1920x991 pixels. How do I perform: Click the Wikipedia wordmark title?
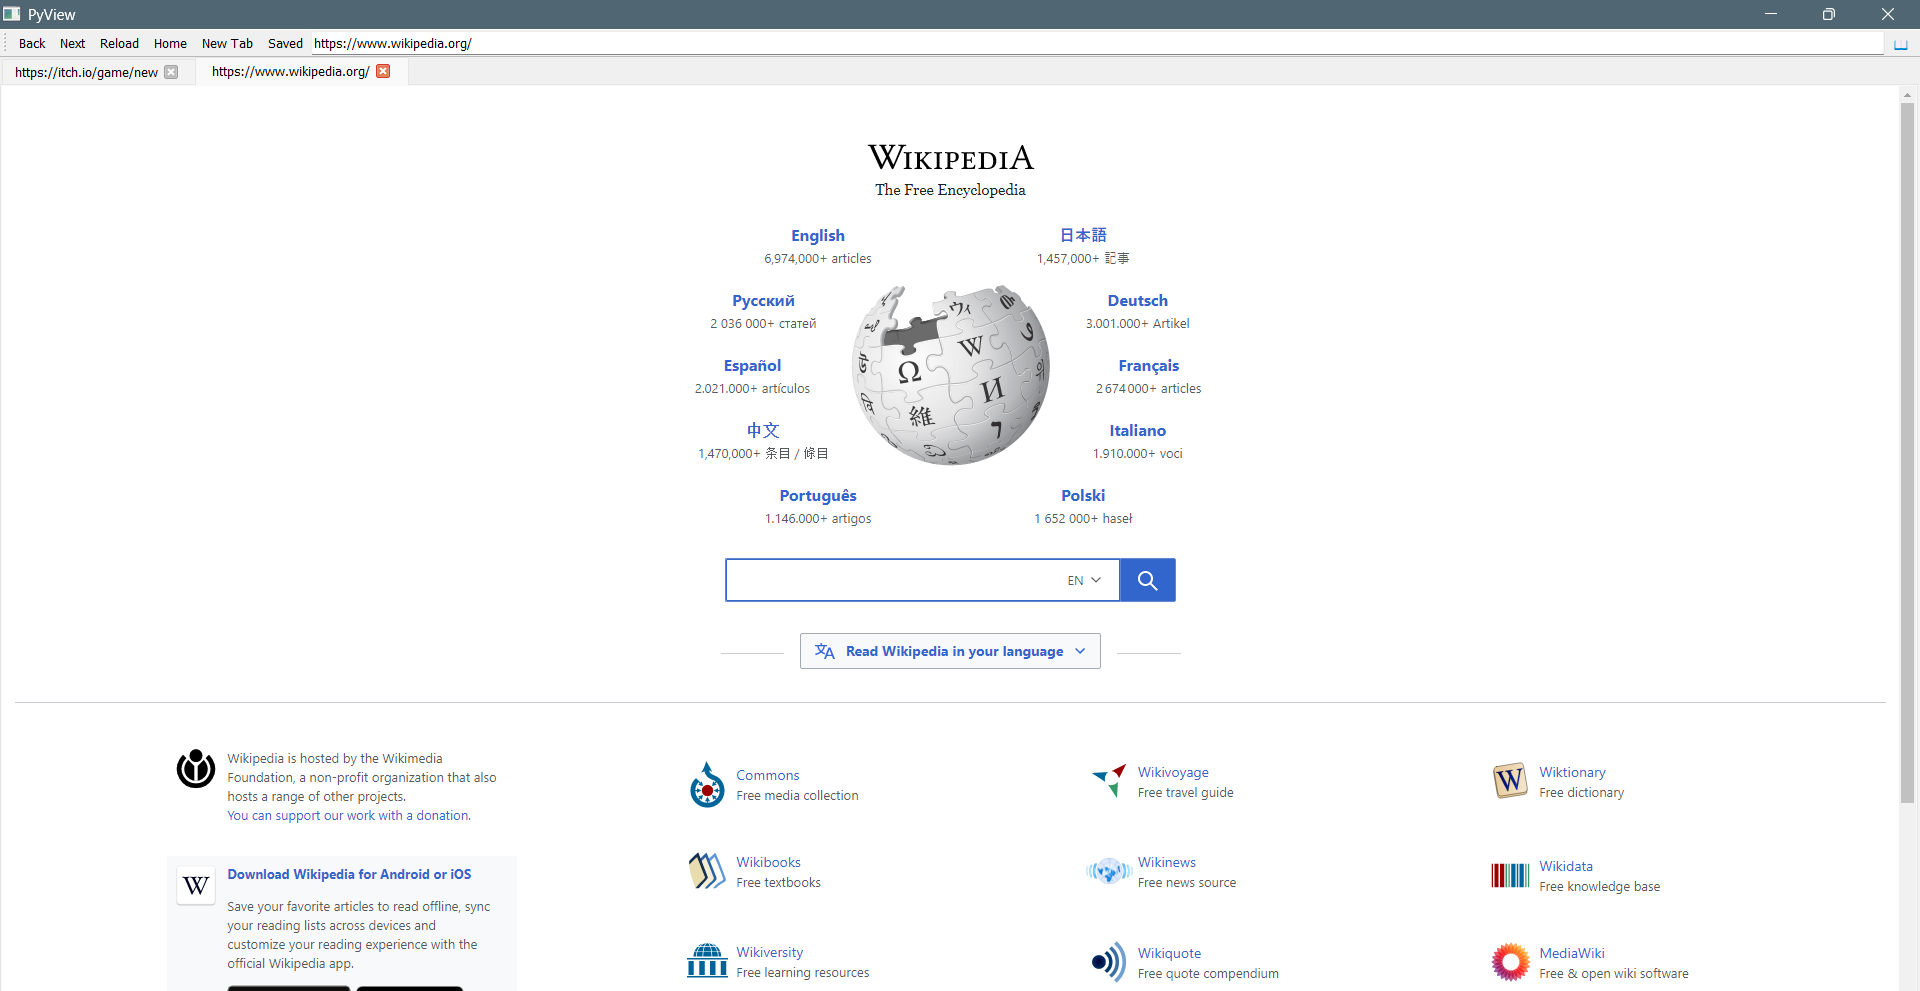coord(950,158)
